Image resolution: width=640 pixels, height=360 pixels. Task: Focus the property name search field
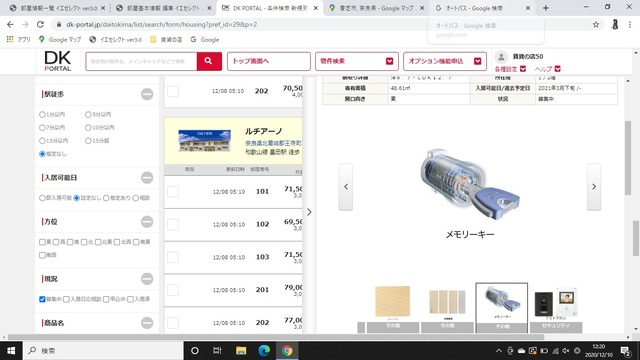click(141, 61)
